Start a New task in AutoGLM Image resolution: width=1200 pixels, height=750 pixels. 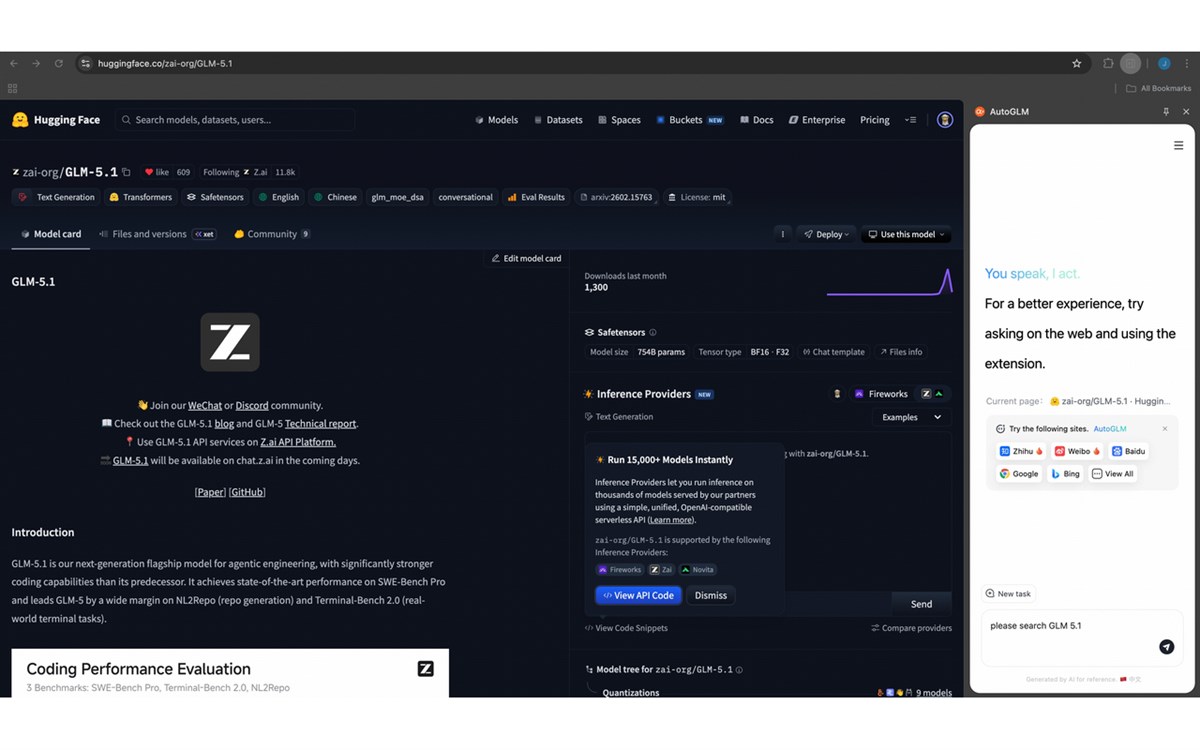1008,594
